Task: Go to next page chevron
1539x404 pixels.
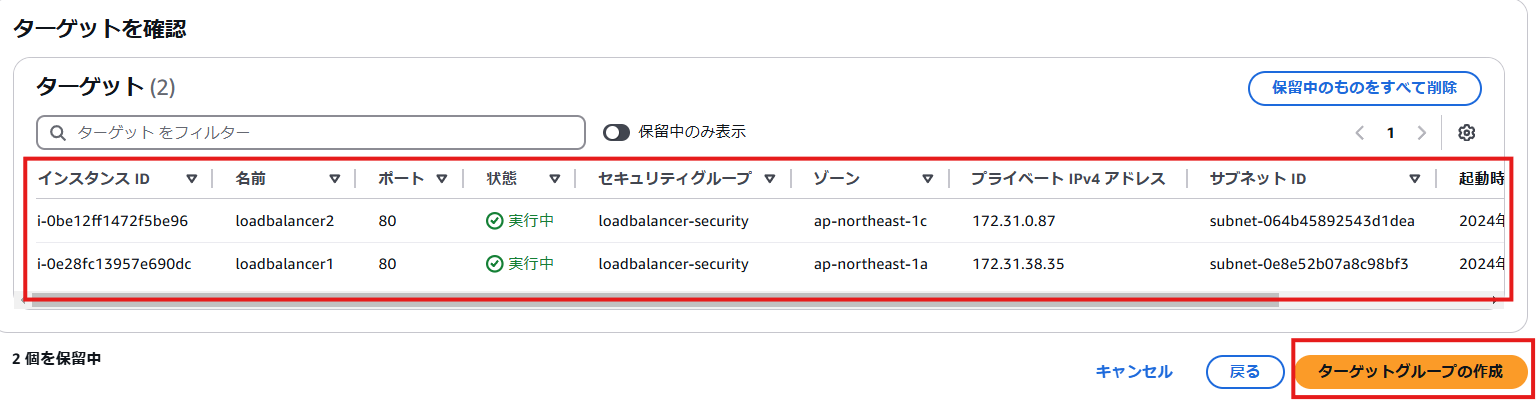Action: click(1421, 133)
